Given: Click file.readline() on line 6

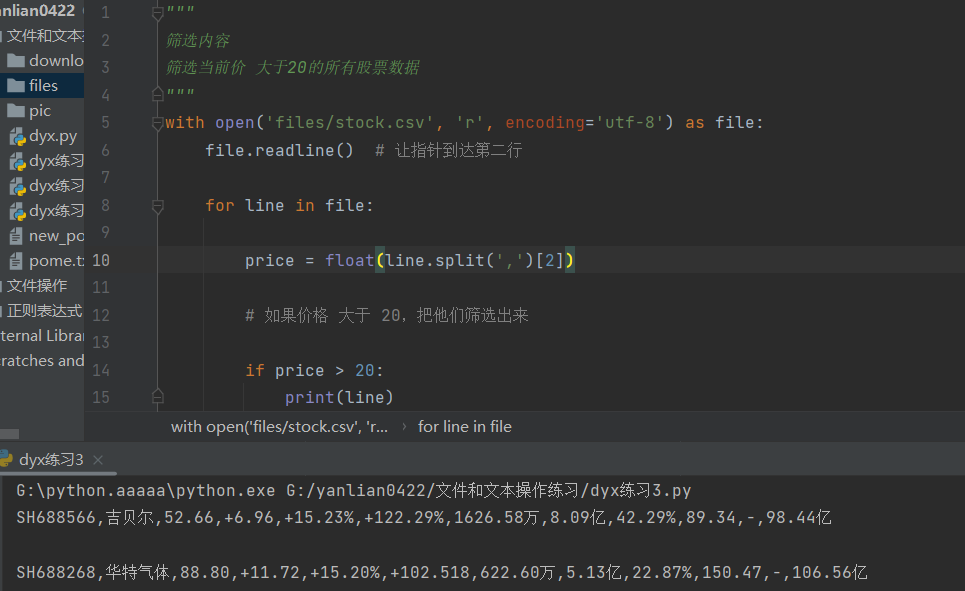Looking at the screenshot, I should point(279,150).
